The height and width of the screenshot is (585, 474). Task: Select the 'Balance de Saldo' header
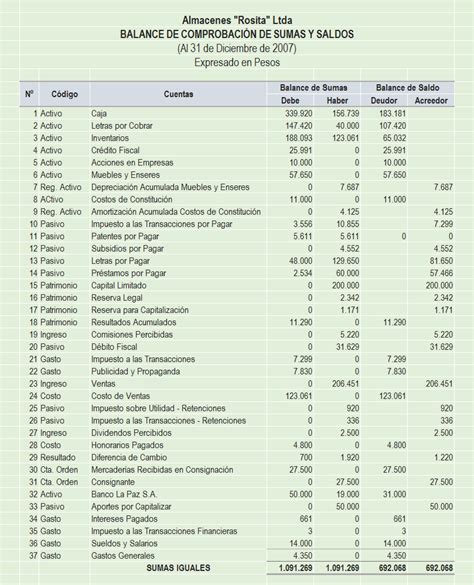click(x=408, y=88)
